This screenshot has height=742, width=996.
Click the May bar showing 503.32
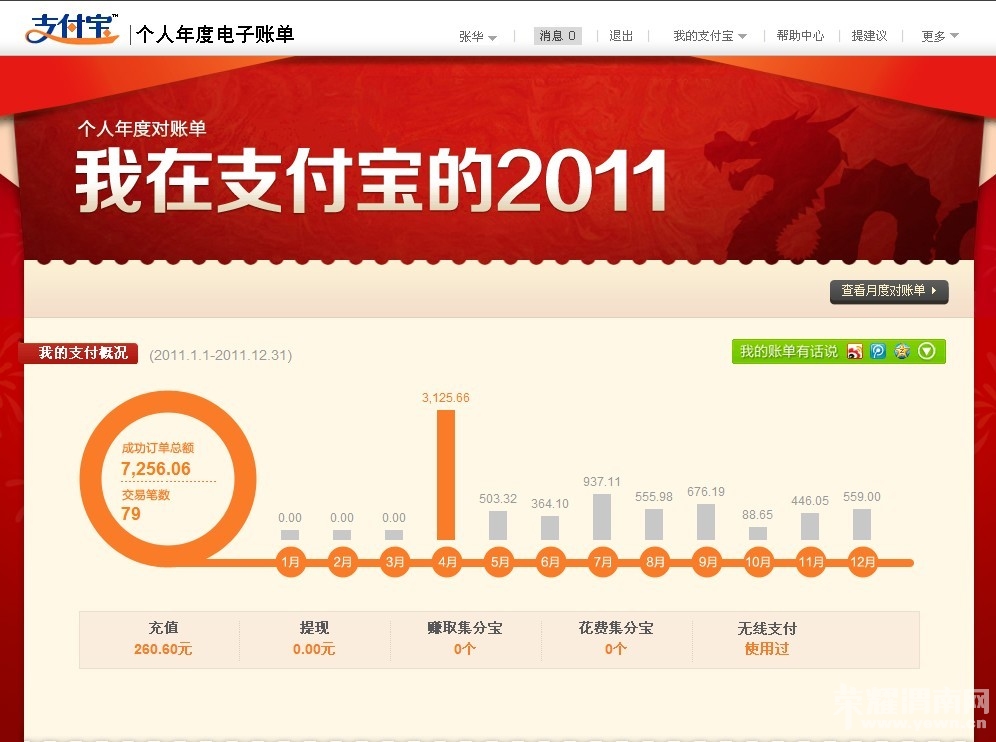[498, 525]
